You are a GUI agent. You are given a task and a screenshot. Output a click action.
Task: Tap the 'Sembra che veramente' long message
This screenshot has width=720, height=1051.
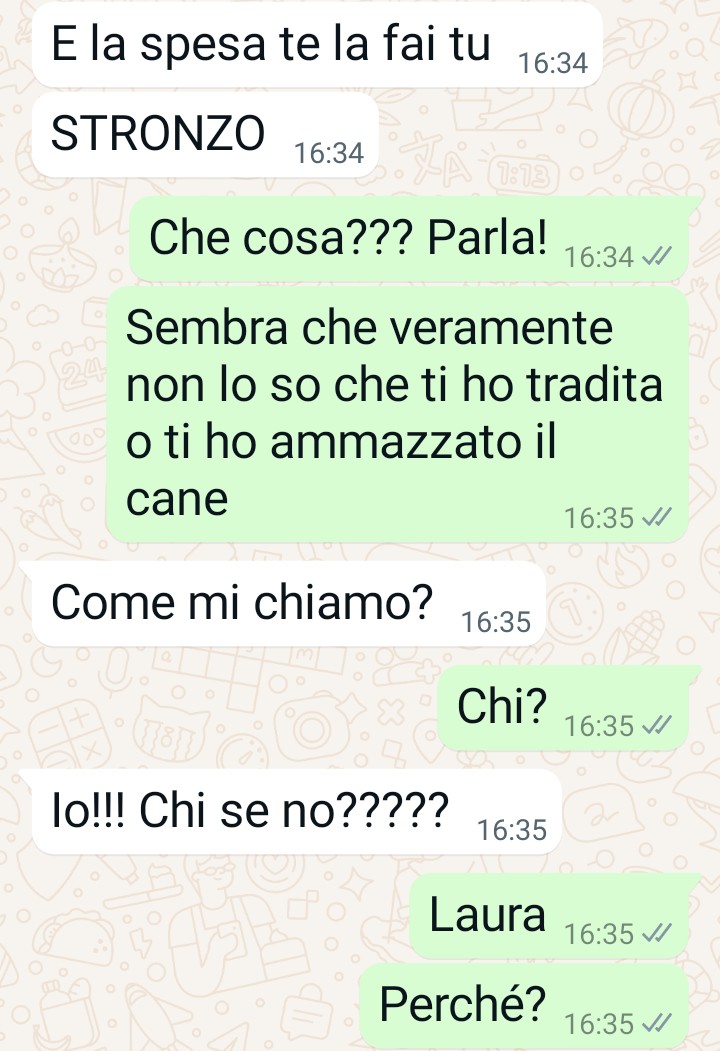point(398,414)
